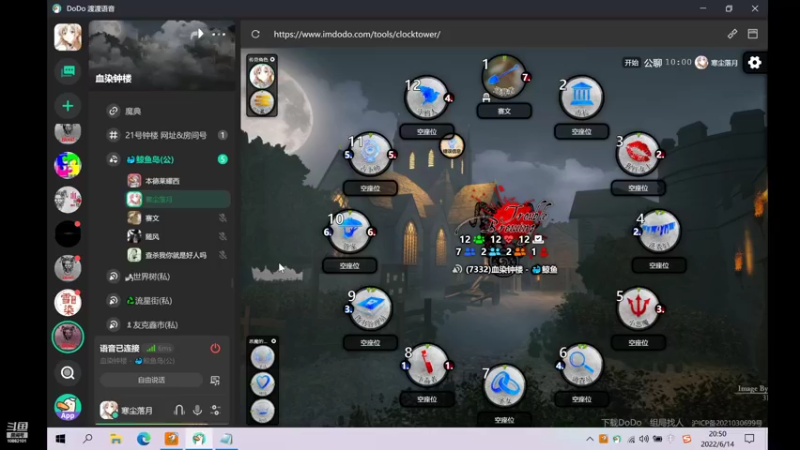Open the DoDo App duck icon
The width and height of the screenshot is (800, 450).
coord(67,407)
